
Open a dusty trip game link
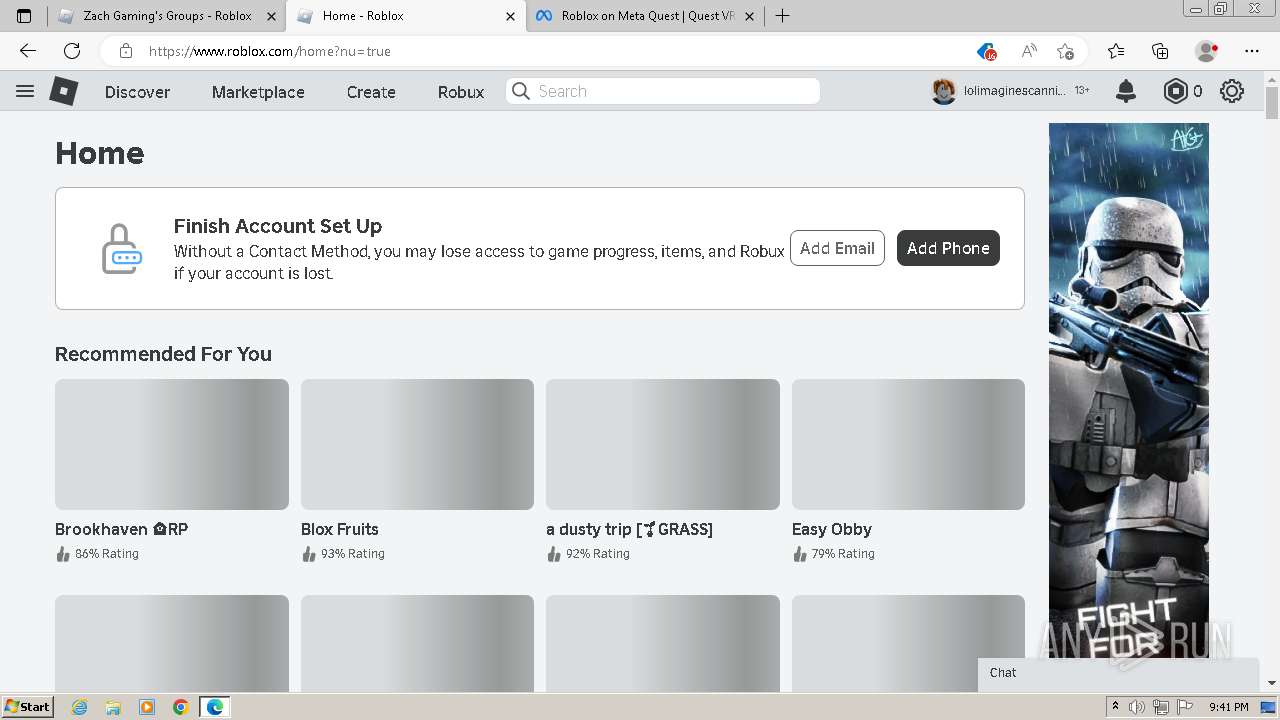(629, 529)
